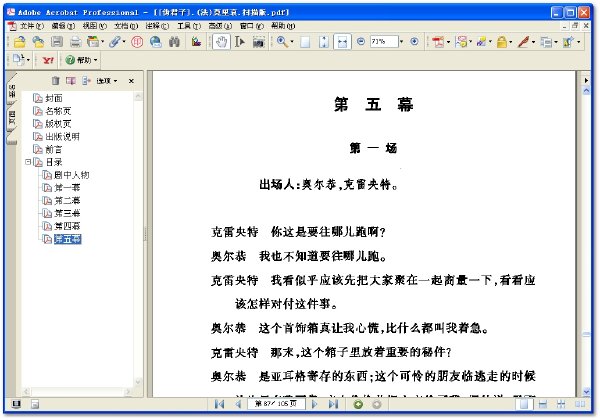
Task: Switch to Single Page layout
Action: click(524, 404)
